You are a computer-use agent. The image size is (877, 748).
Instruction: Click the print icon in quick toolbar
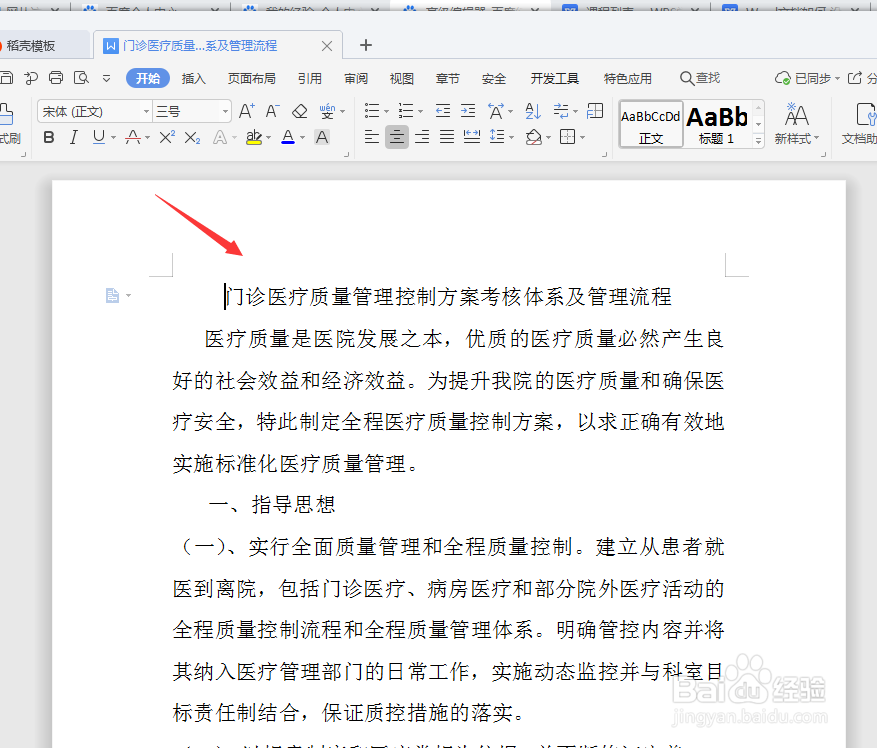[x=56, y=78]
